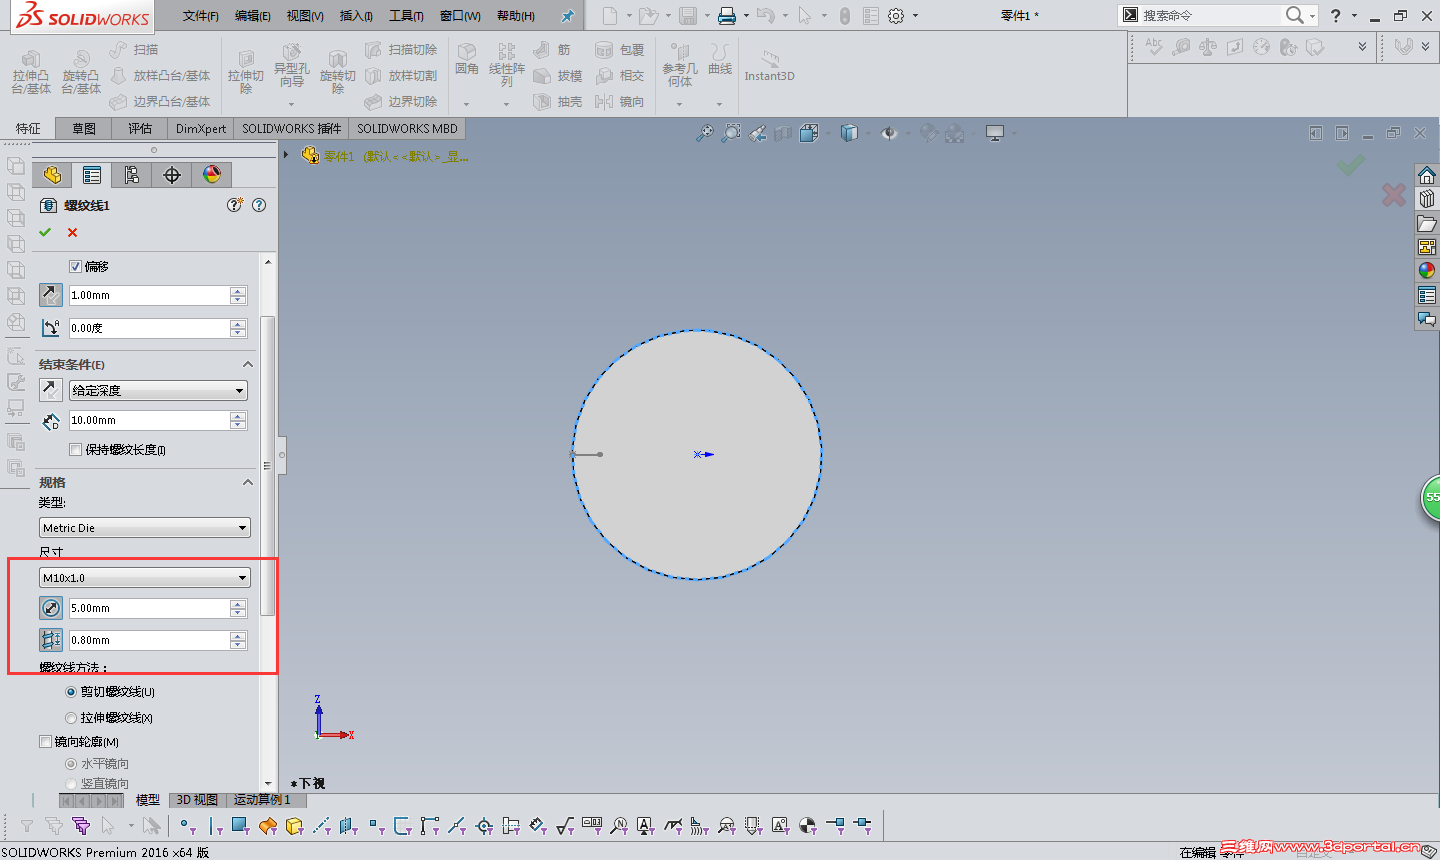Open the 异型孔向导 hole wizard
The height and width of the screenshot is (860, 1440).
tap(291, 66)
